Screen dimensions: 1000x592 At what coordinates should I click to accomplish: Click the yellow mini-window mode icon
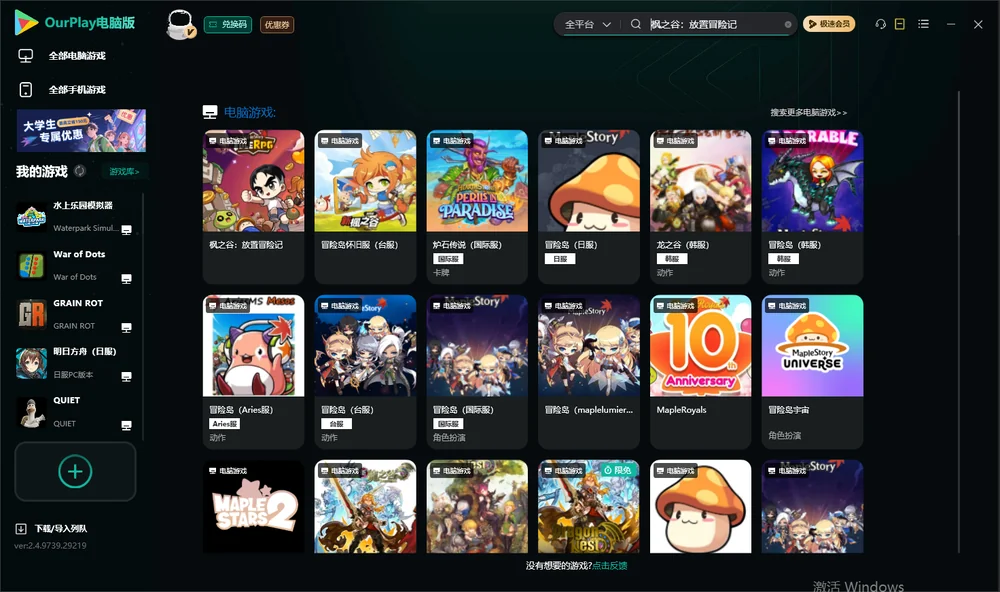click(x=899, y=24)
